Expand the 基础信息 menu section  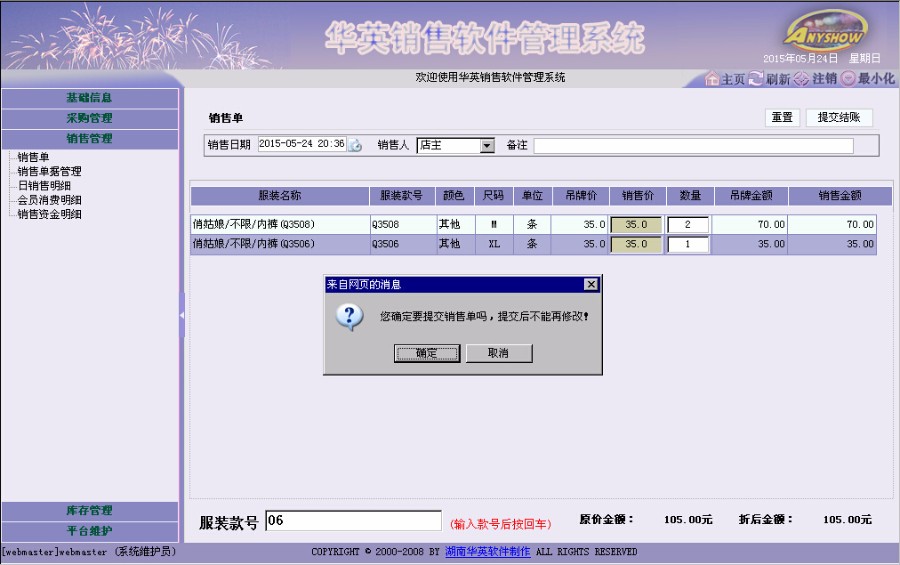[x=90, y=98]
